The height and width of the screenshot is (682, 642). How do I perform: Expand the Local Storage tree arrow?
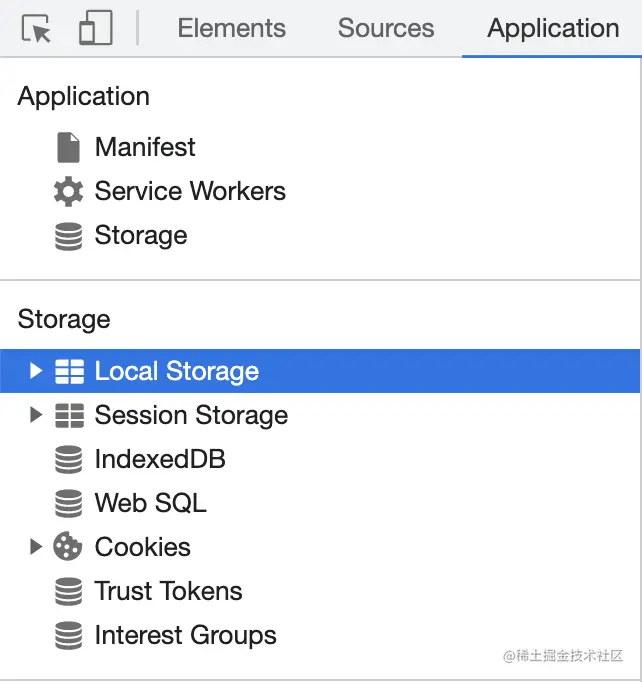pyautogui.click(x=36, y=371)
